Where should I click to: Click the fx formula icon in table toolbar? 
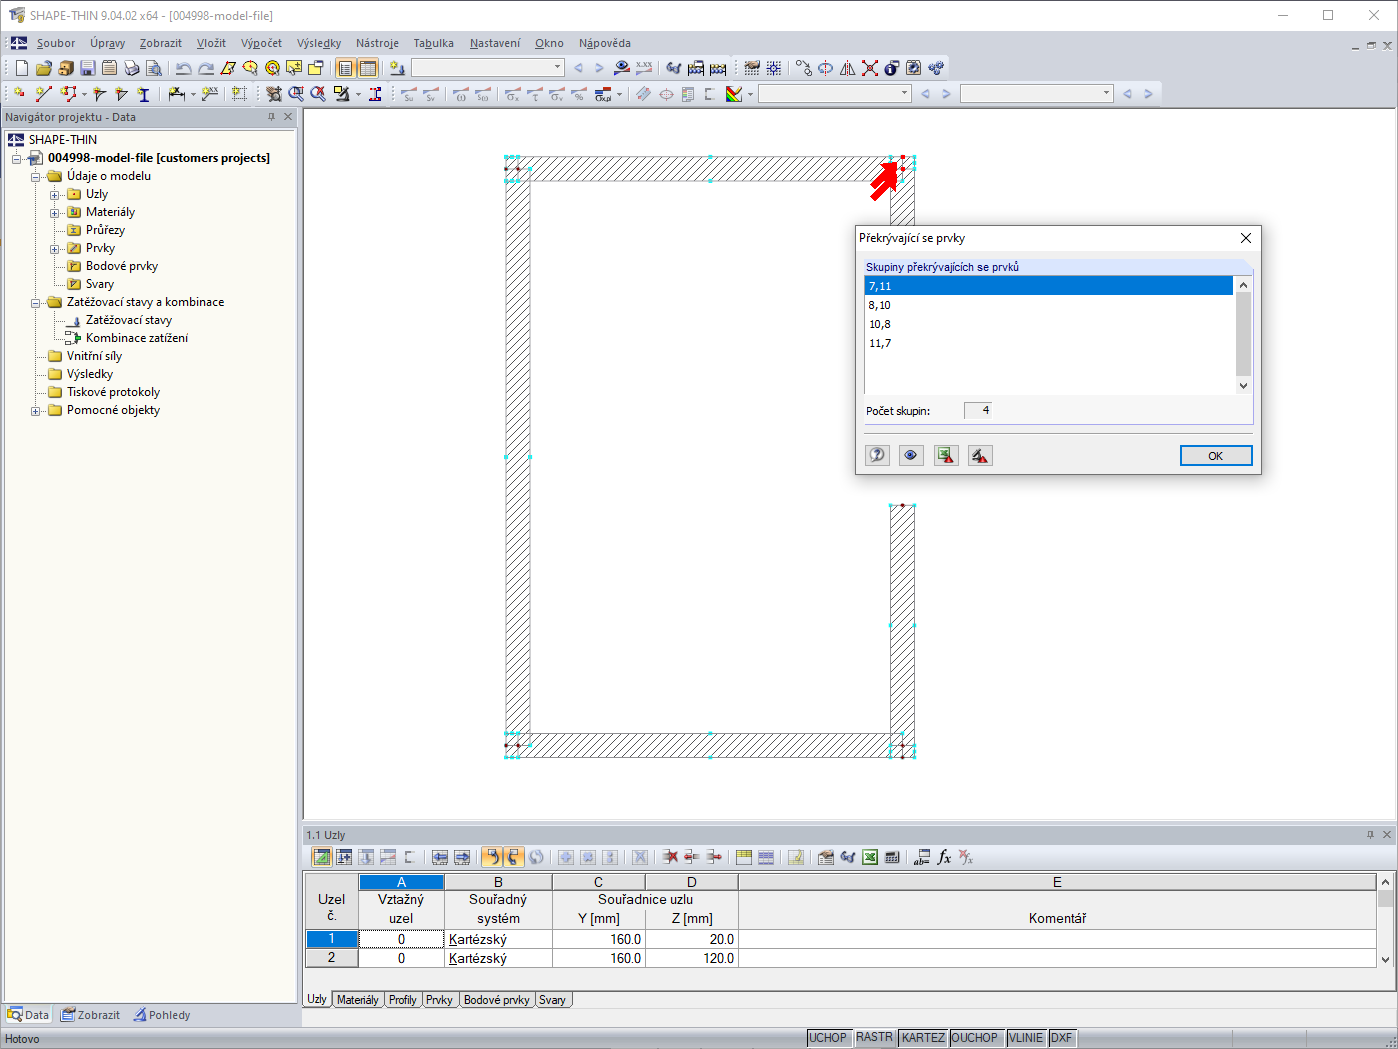point(943,857)
